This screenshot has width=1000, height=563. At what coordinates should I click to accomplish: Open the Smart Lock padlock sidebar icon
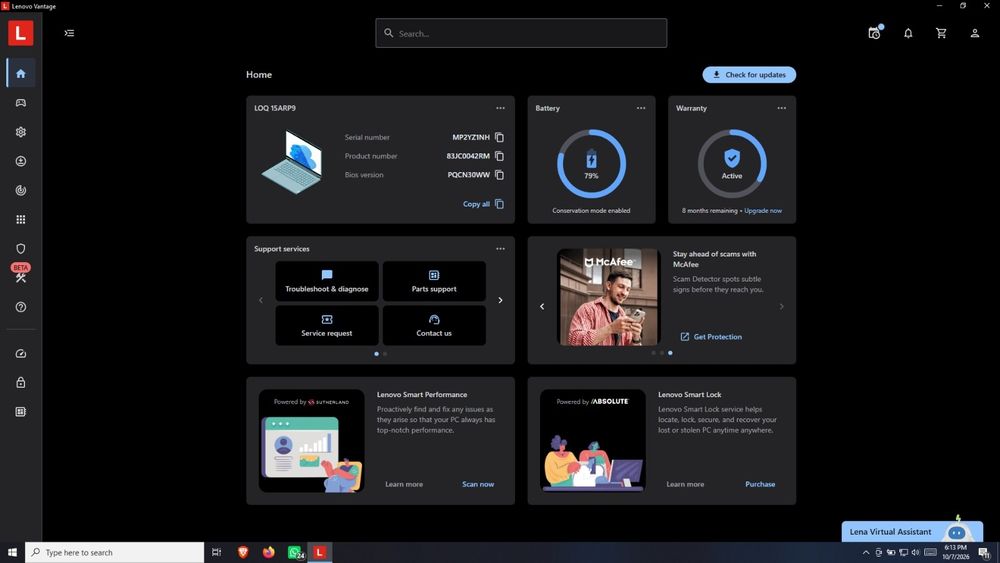(x=20, y=383)
